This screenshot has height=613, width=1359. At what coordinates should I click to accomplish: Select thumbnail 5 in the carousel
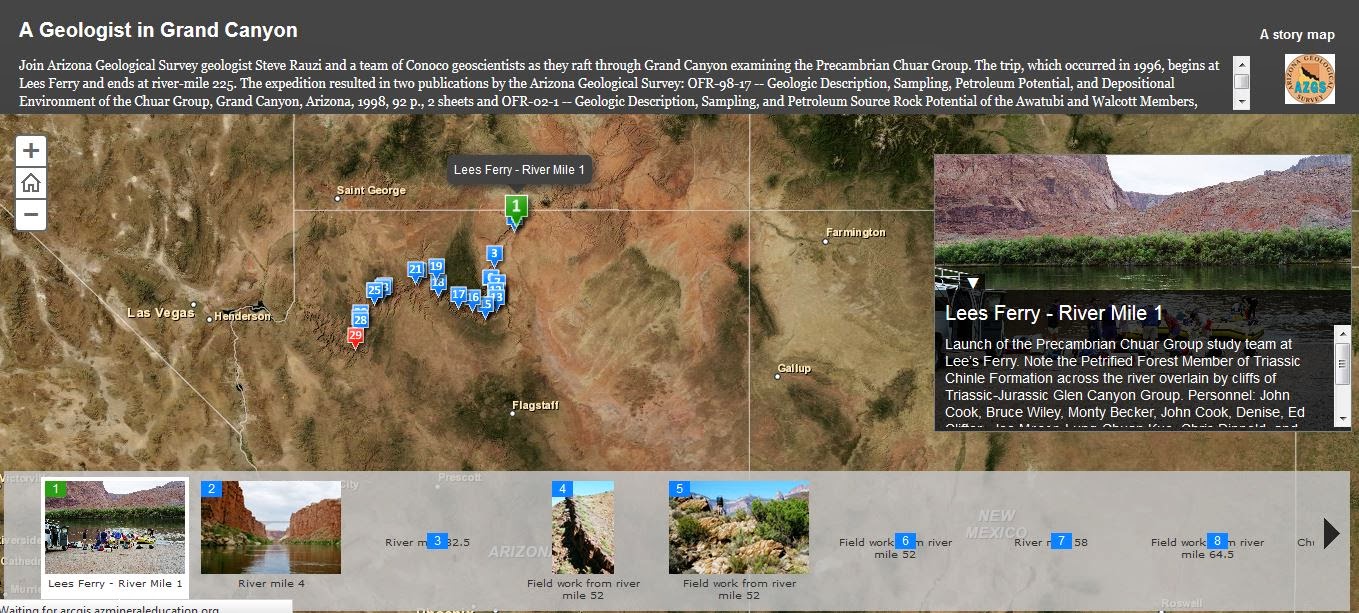pos(738,527)
